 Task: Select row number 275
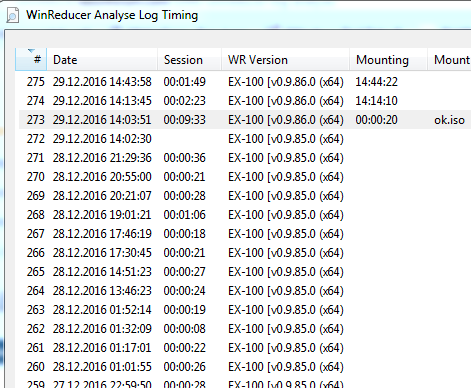click(x=36, y=82)
